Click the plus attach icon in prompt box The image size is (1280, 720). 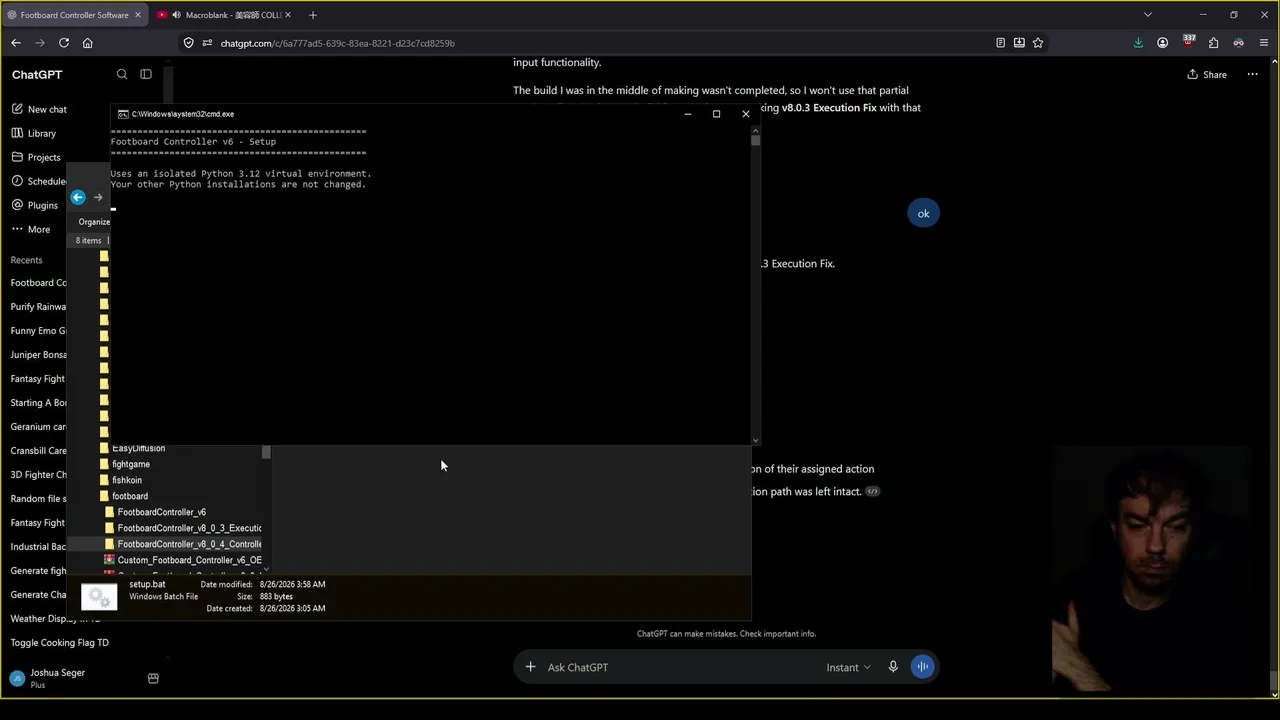pyautogui.click(x=530, y=667)
